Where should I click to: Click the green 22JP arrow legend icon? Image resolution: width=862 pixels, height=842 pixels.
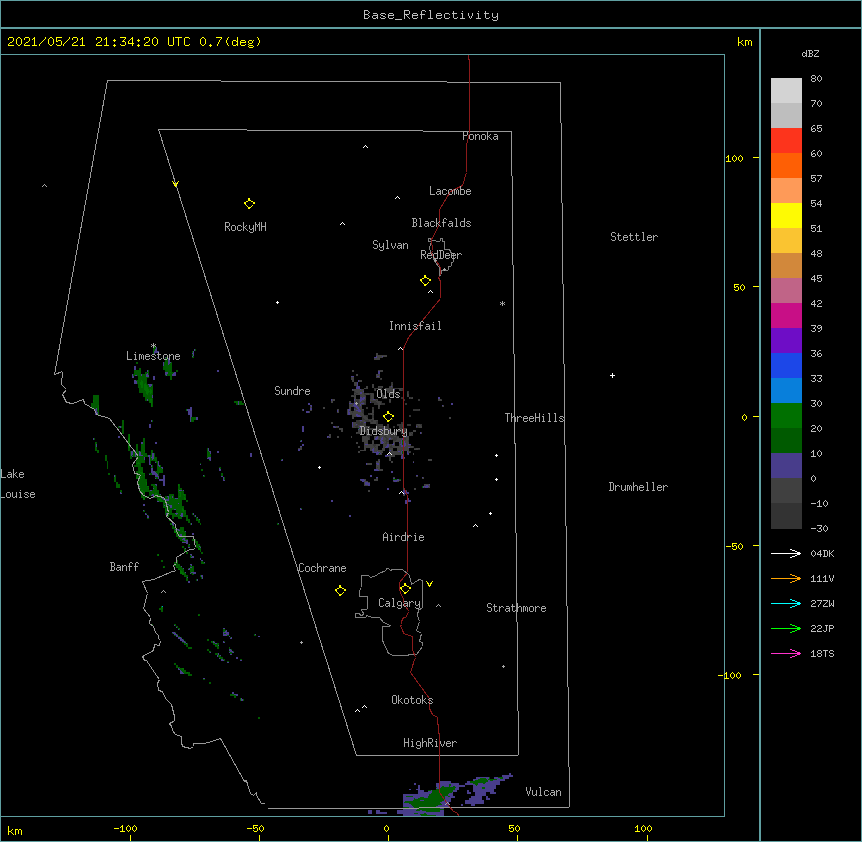pyautogui.click(x=786, y=628)
